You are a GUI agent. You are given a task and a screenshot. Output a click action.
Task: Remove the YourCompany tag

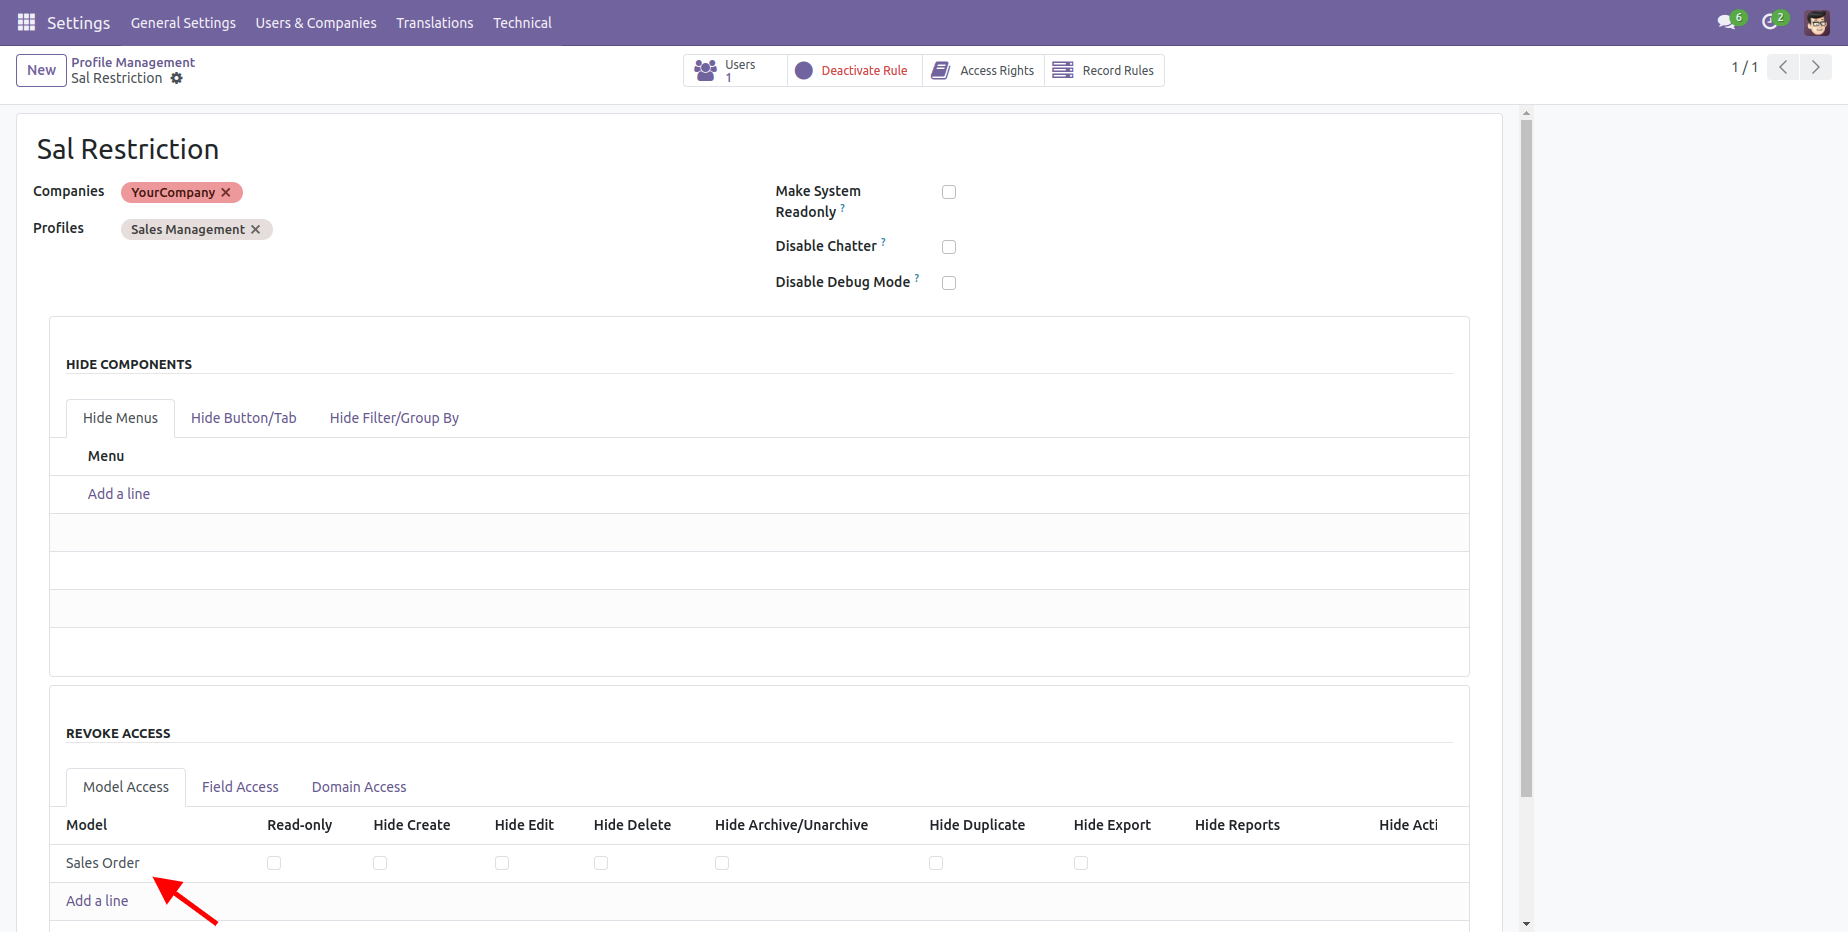pos(226,192)
